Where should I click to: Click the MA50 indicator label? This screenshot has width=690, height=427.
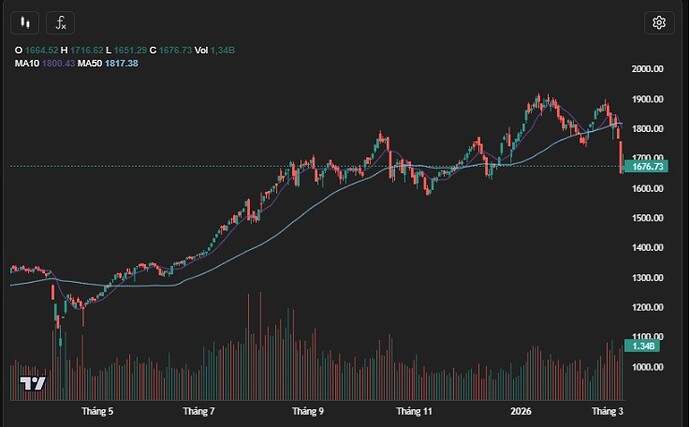pyautogui.click(x=90, y=63)
